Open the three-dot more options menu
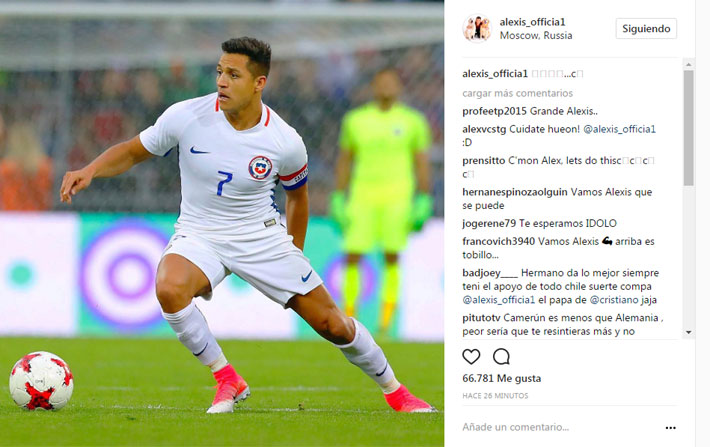Viewport: 710px width, 447px height. [x=671, y=428]
